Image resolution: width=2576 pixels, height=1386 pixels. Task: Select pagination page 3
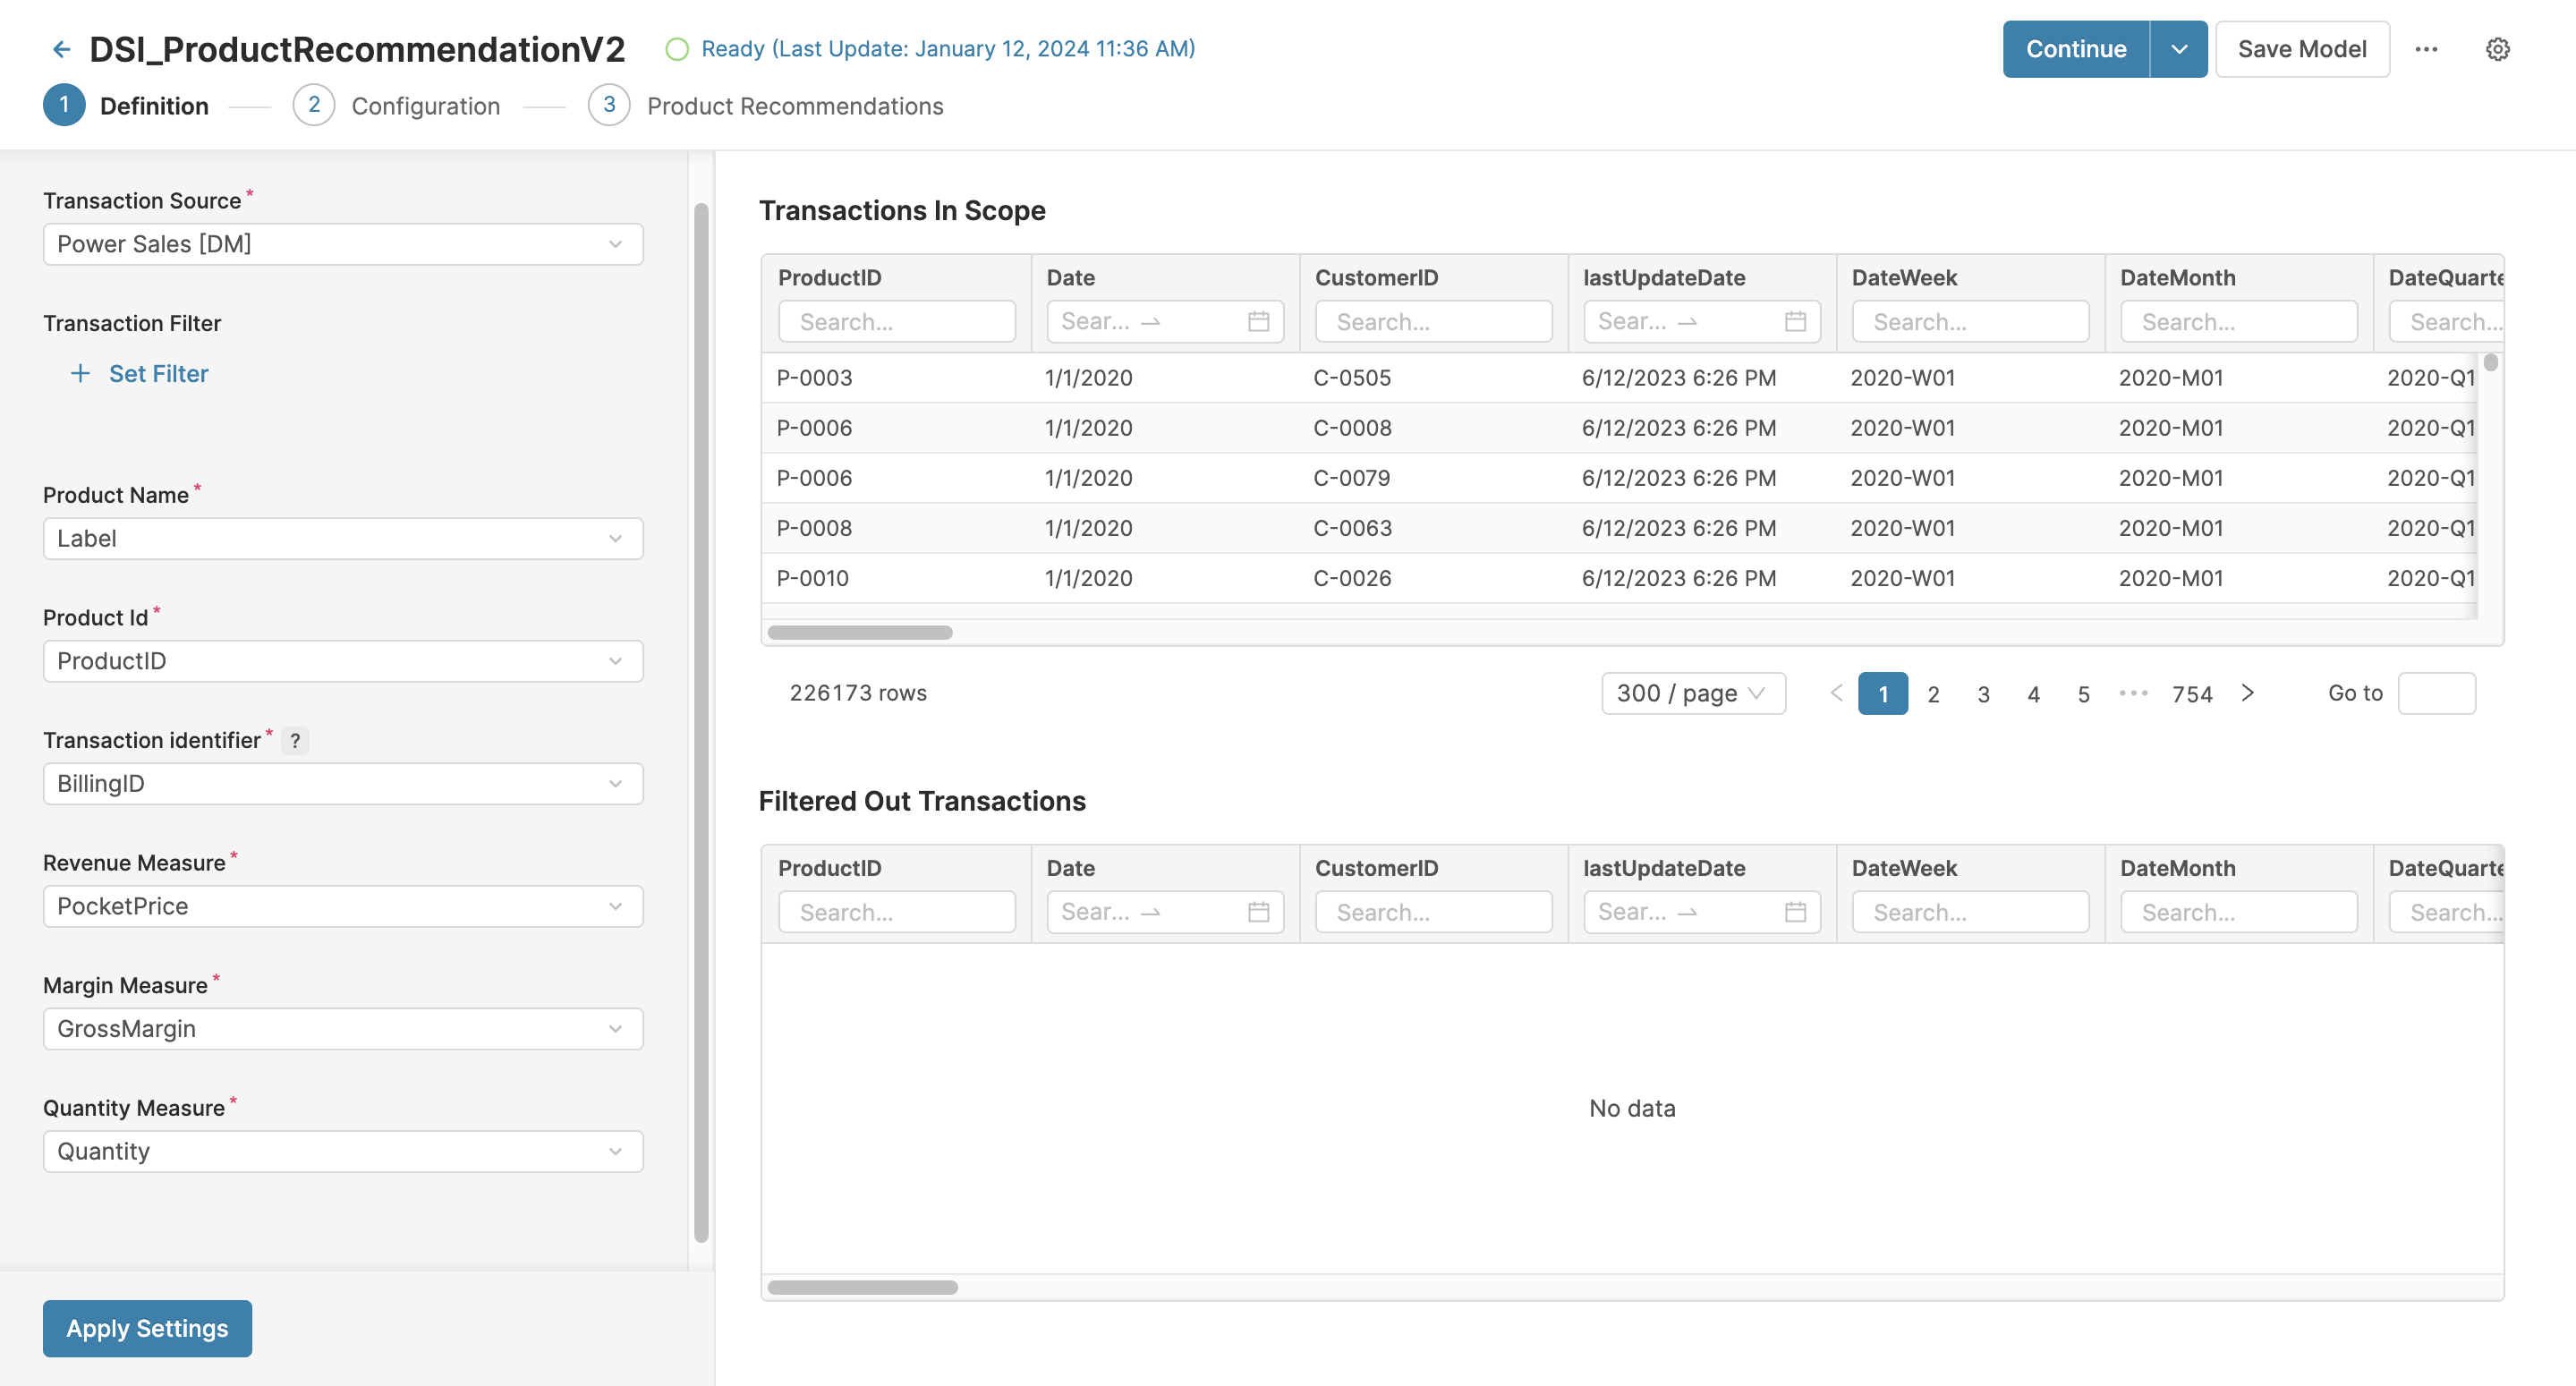tap(1983, 693)
